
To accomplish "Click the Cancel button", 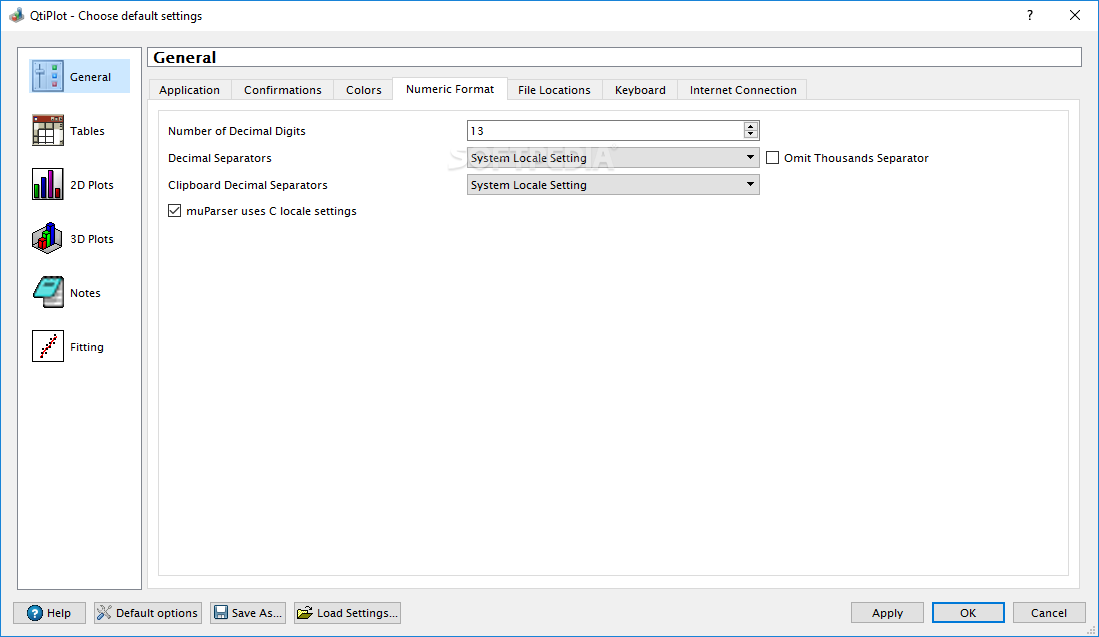I will coord(1049,612).
